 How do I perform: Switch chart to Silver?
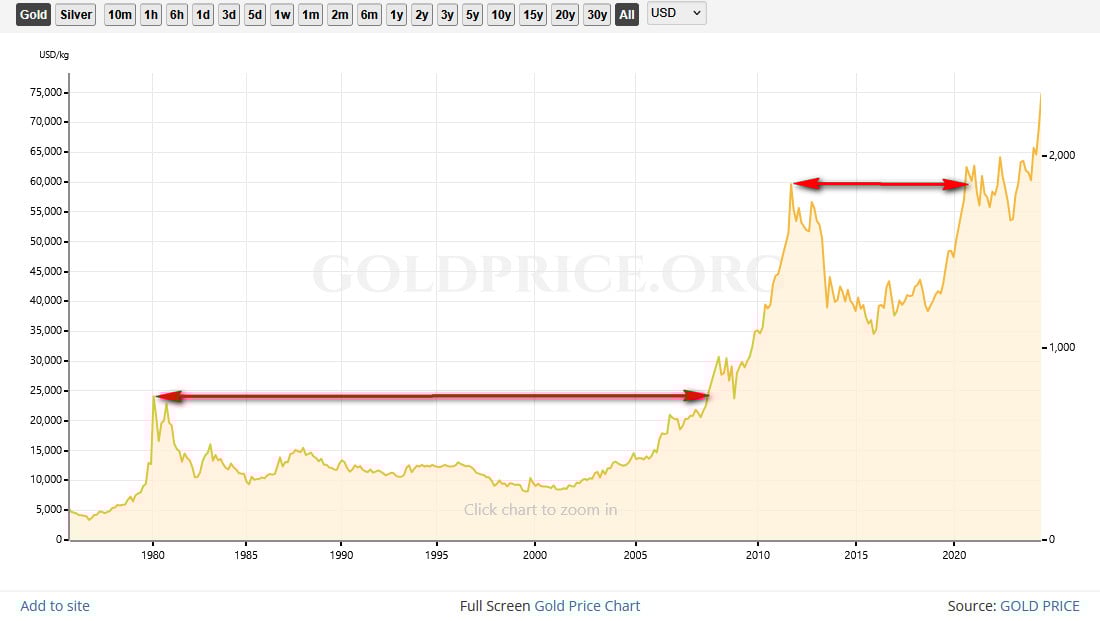click(x=76, y=15)
